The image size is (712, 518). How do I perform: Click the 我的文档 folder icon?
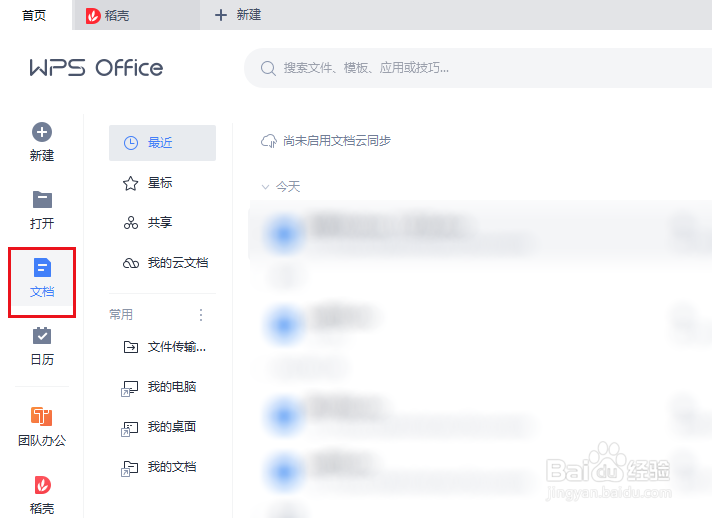[x=129, y=469]
